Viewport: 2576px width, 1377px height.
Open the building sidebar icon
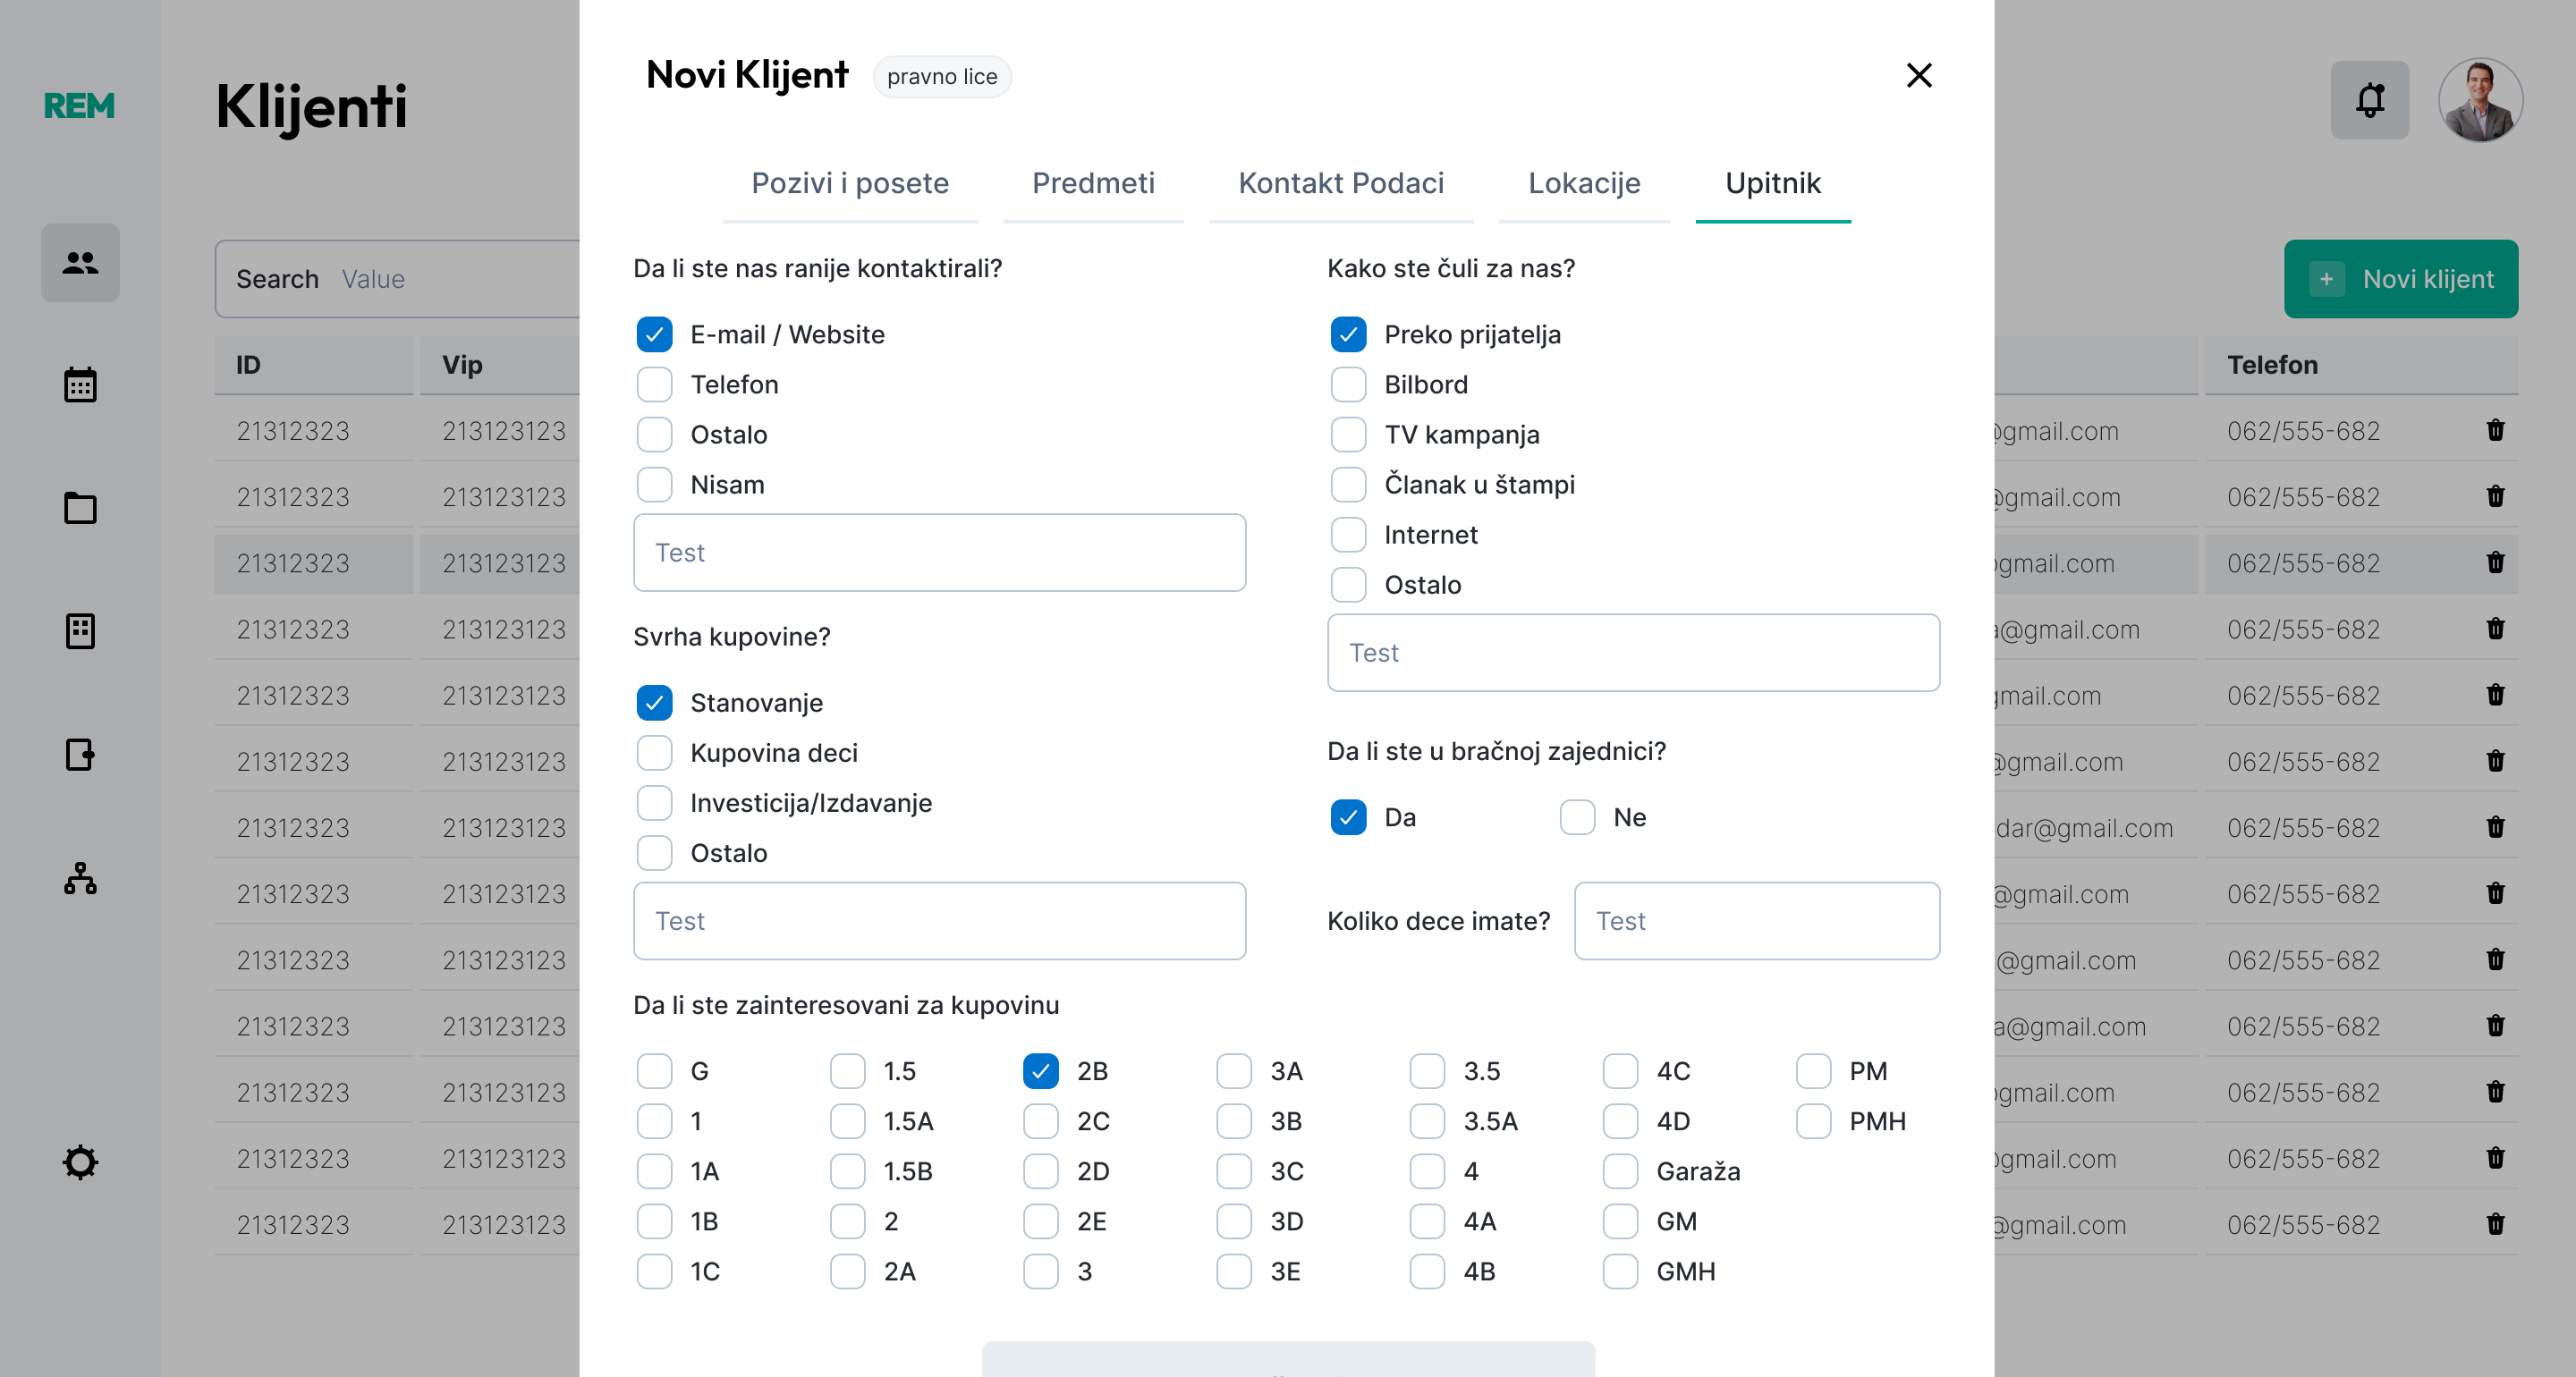(80, 631)
